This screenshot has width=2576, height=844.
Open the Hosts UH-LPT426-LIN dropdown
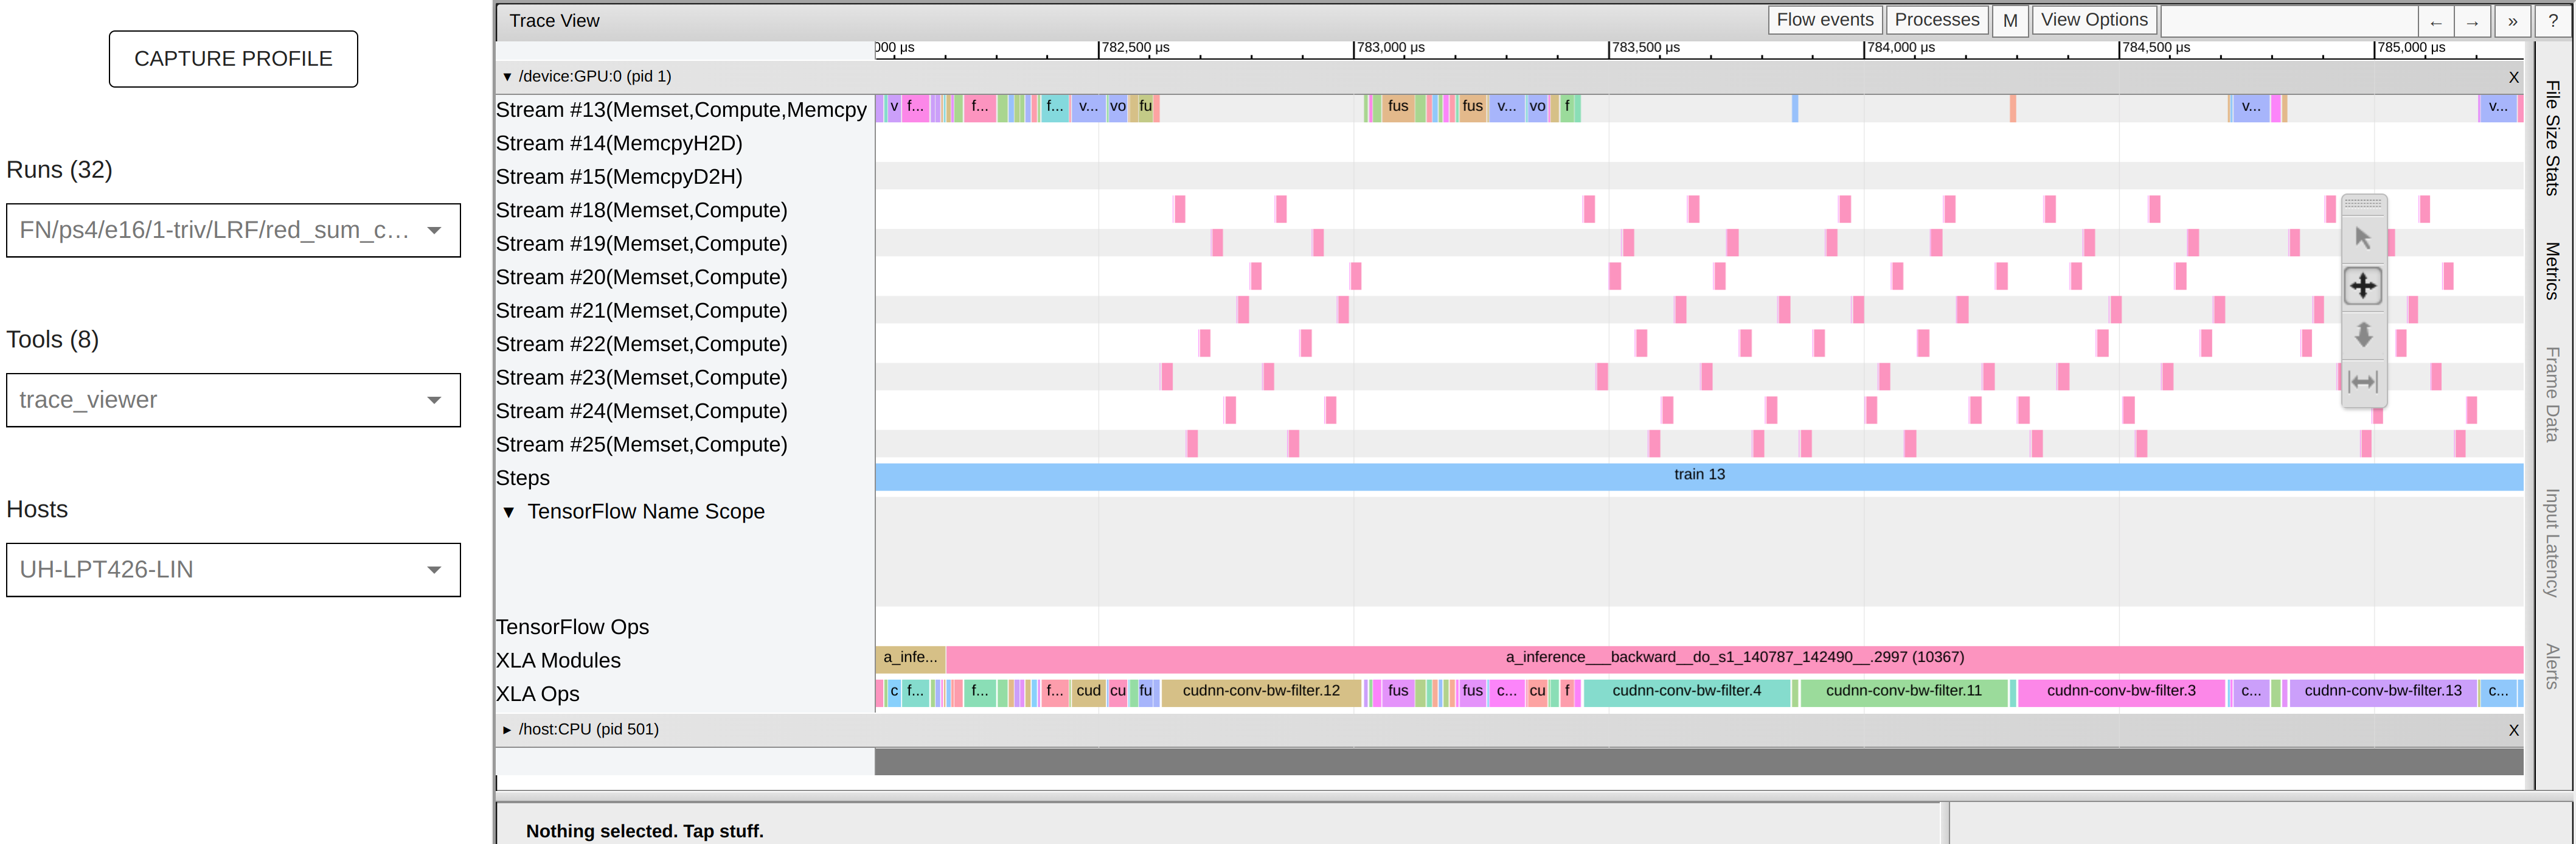(x=233, y=570)
